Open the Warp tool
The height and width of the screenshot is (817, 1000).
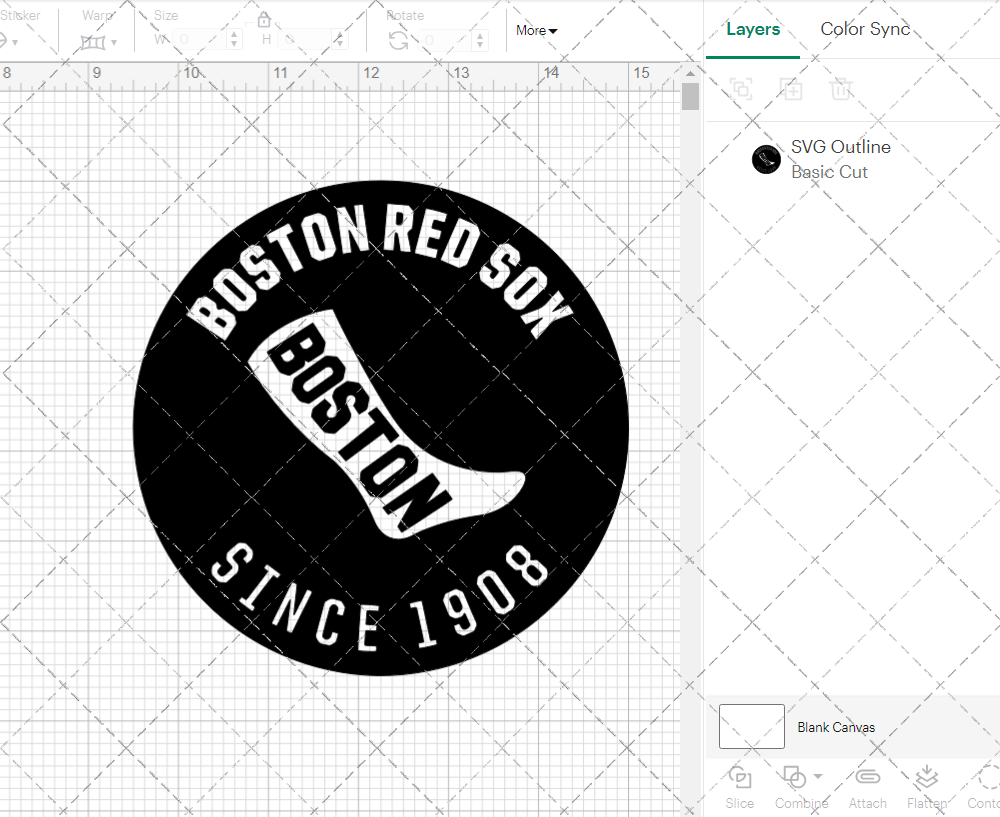pyautogui.click(x=95, y=40)
